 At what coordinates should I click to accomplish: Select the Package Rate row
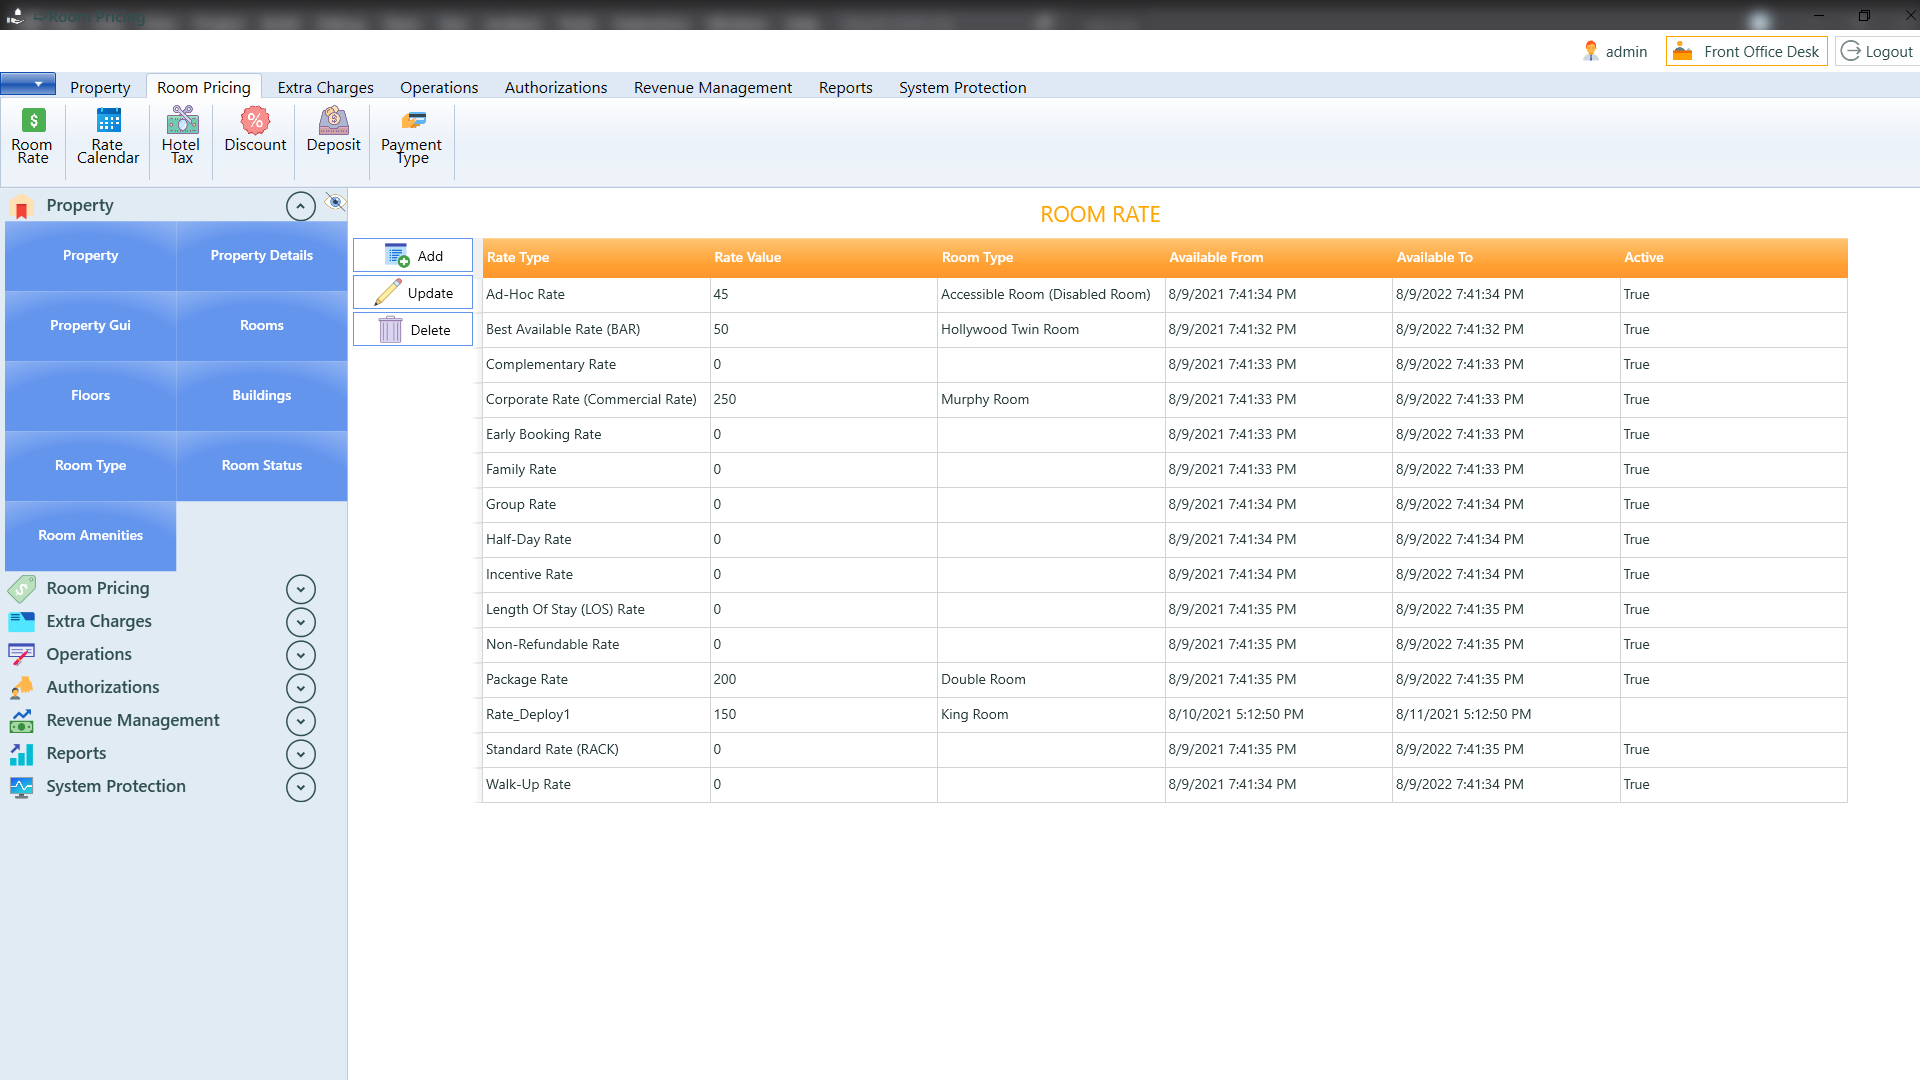click(x=1164, y=680)
